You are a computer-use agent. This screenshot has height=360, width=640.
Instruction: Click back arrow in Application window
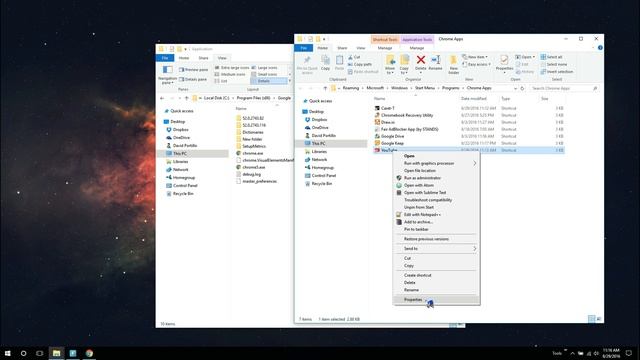click(162, 98)
